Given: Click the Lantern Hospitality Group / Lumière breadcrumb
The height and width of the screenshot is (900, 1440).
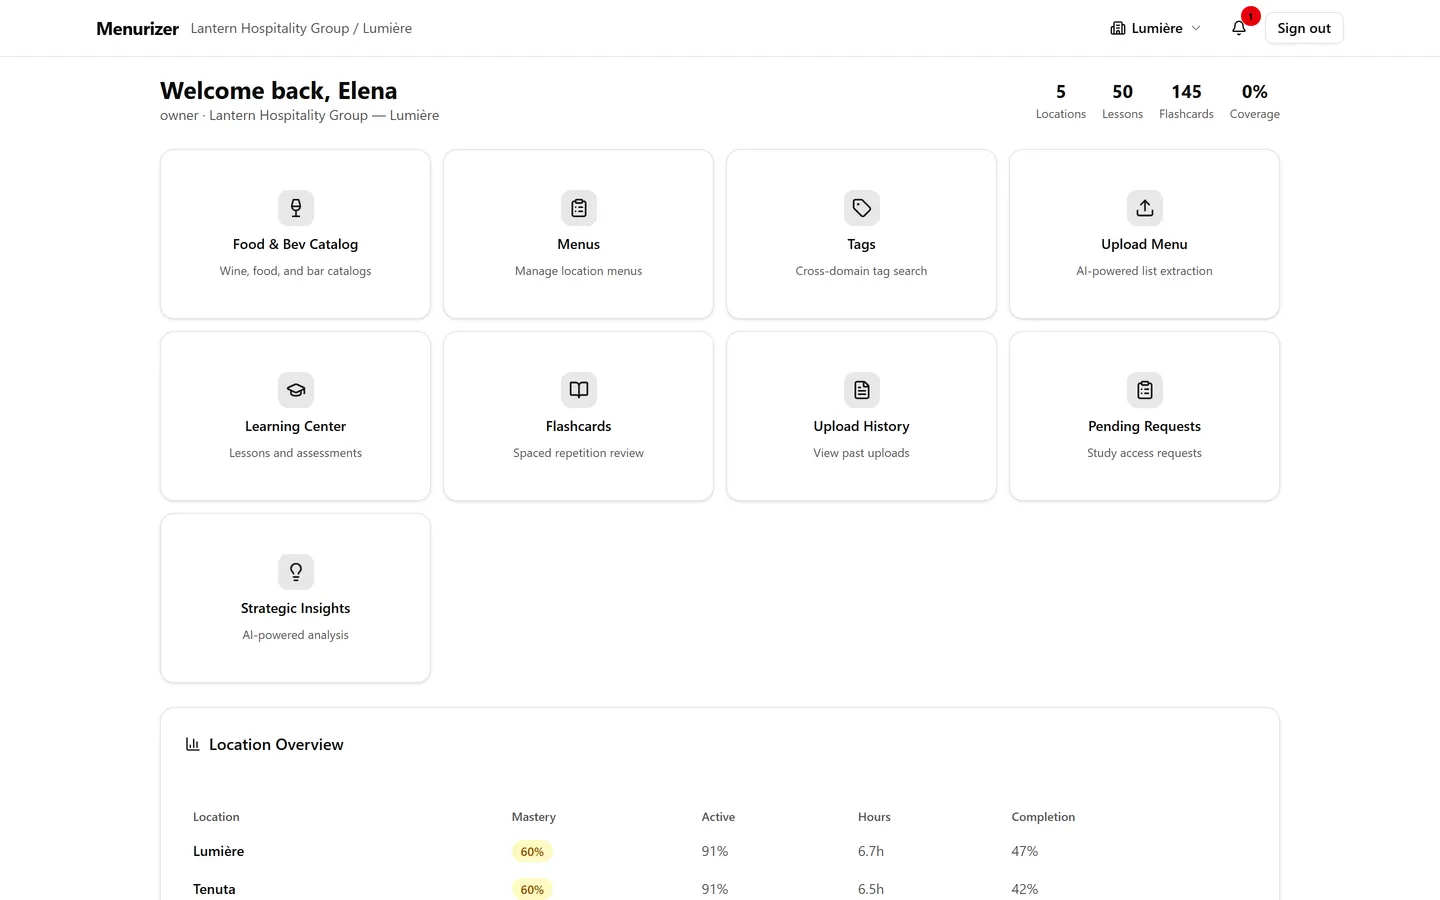Looking at the screenshot, I should coord(301,28).
